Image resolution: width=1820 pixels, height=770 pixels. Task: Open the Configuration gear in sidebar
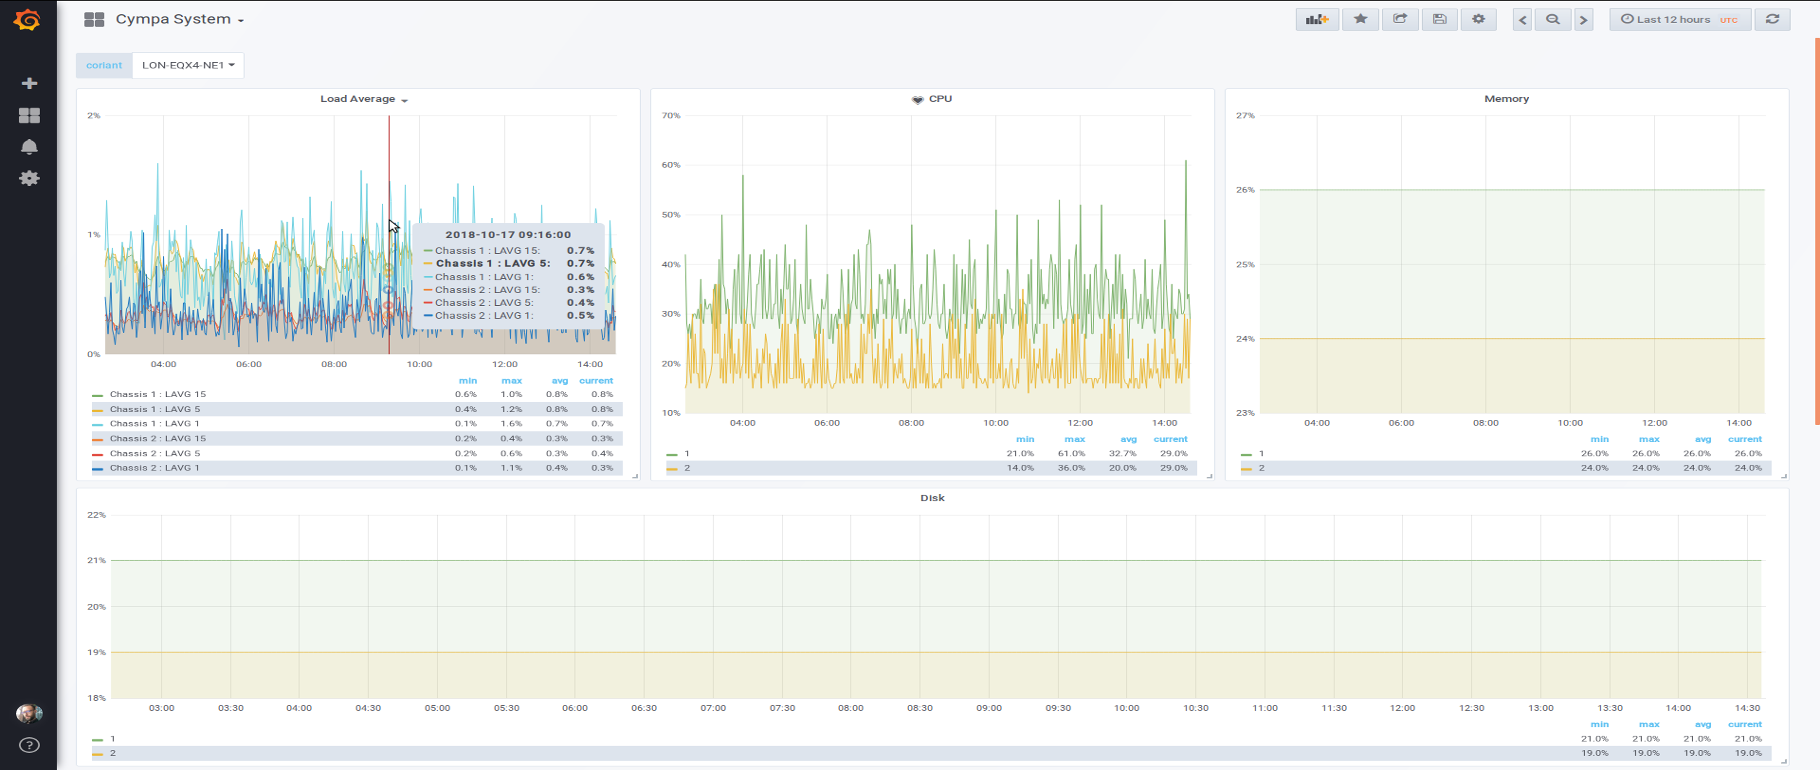coord(29,178)
